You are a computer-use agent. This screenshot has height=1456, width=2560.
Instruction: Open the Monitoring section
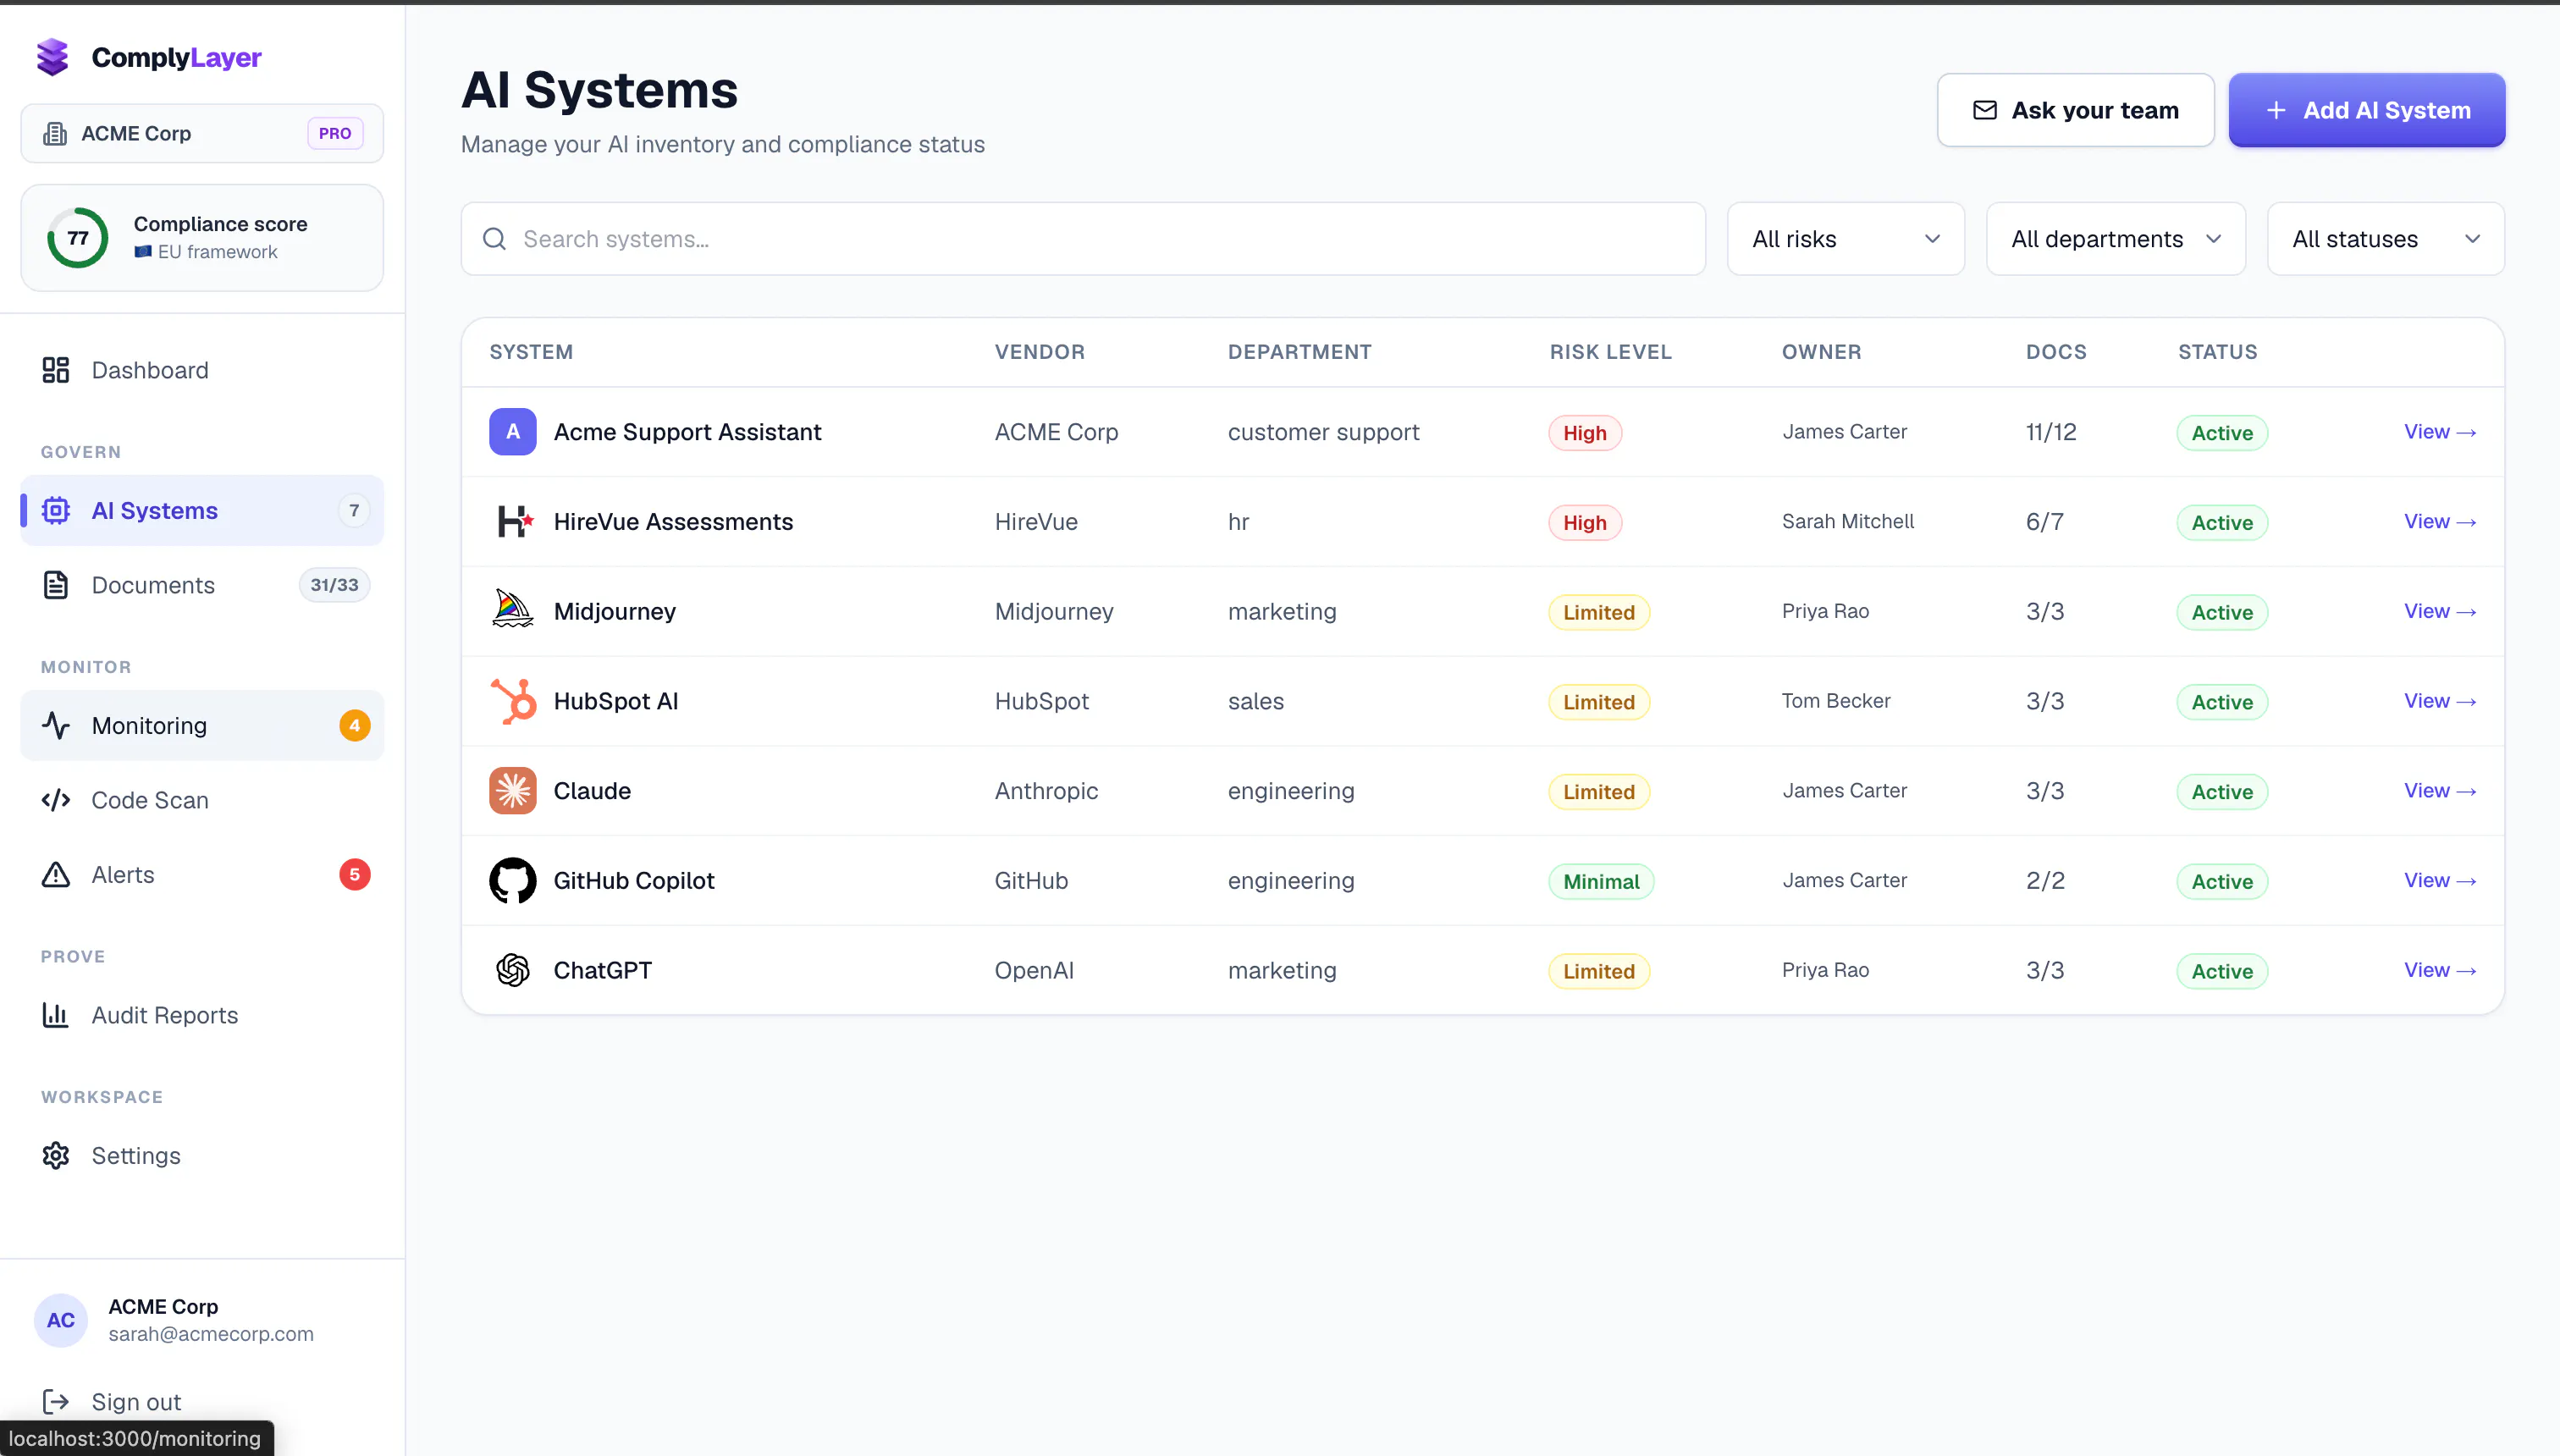(202, 725)
